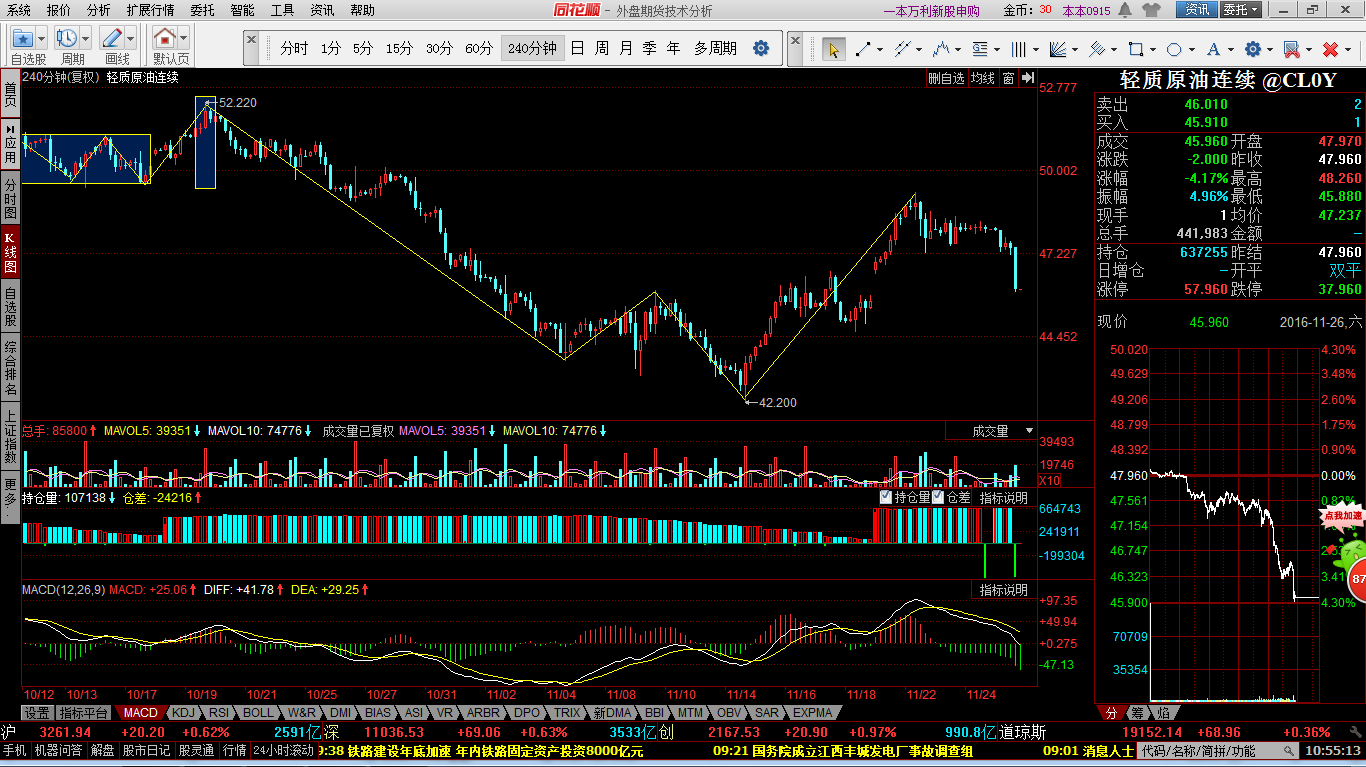Open 股市日记 in status bar
The image size is (1366, 767).
[x=146, y=750]
